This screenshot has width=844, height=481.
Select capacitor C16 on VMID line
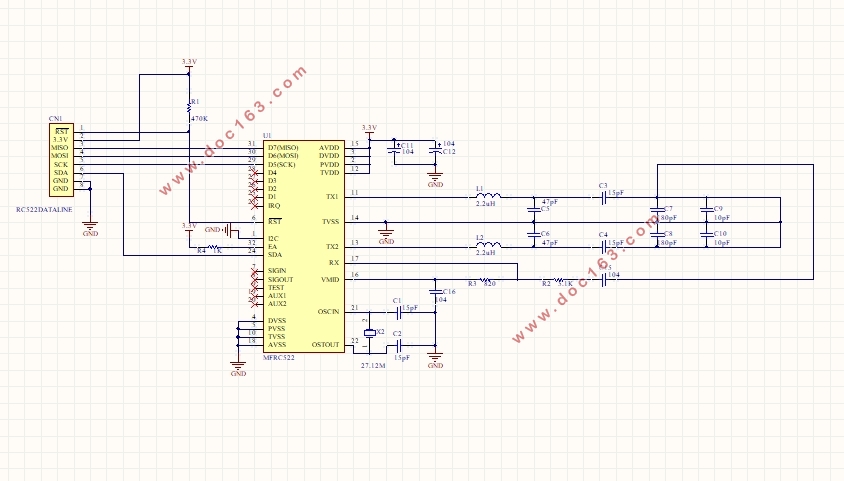coord(435,292)
